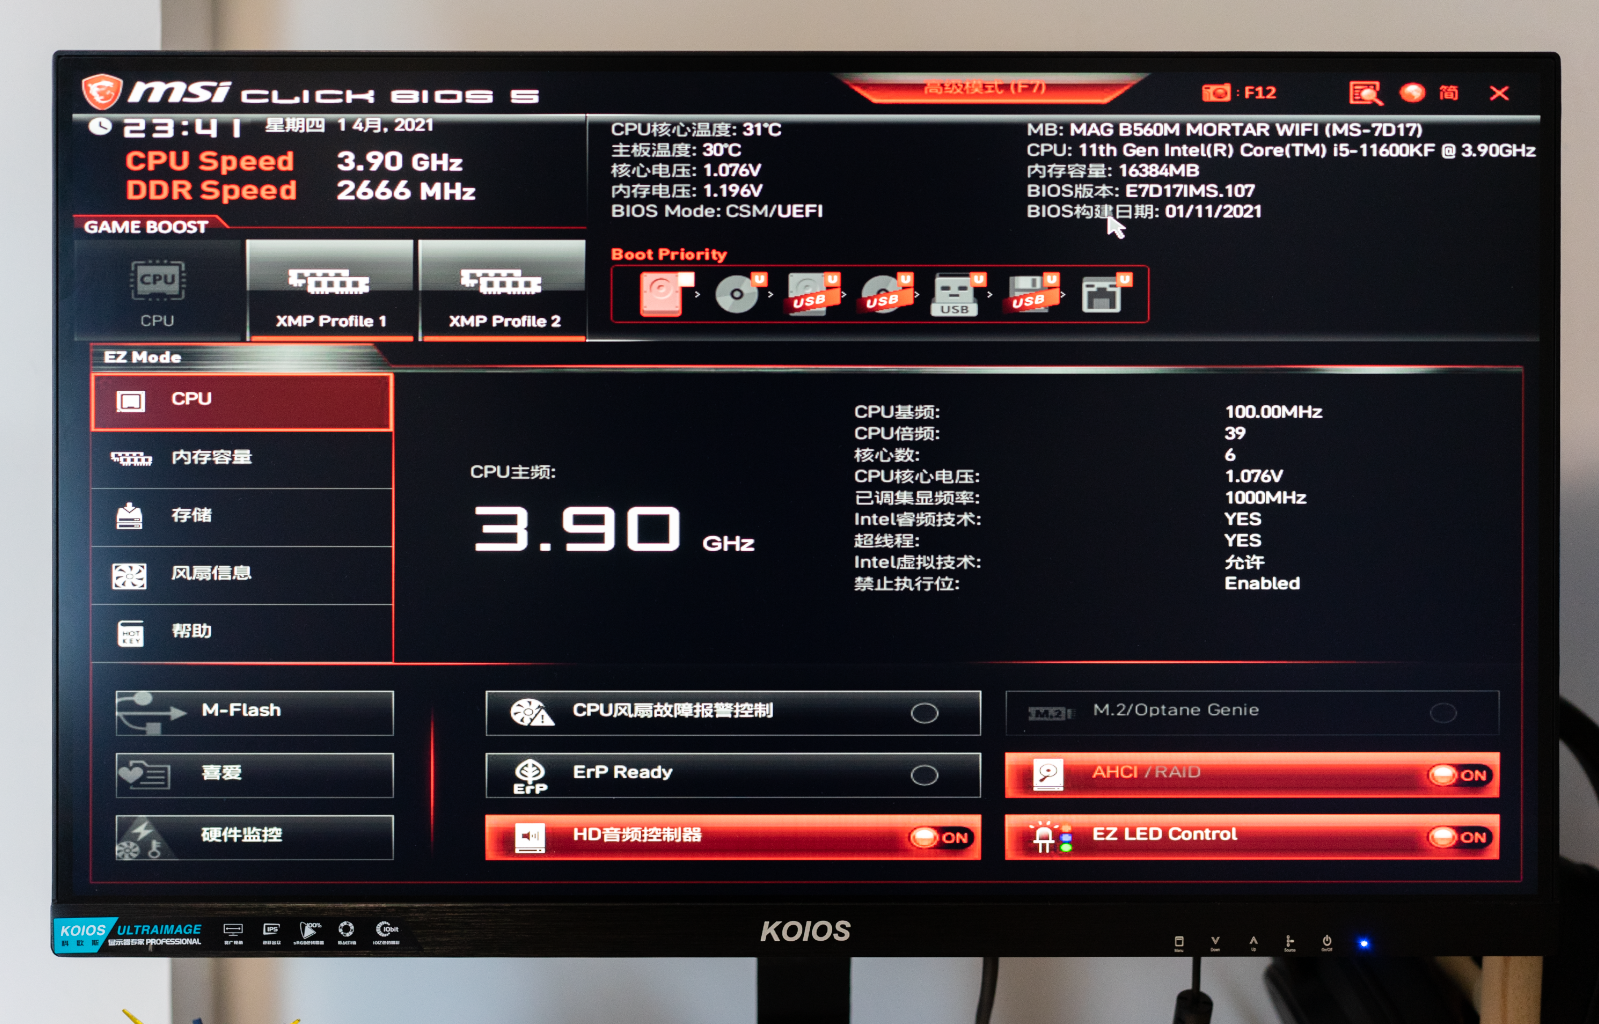Click the GAME BOOST label
1599x1024 pixels.
146,227
